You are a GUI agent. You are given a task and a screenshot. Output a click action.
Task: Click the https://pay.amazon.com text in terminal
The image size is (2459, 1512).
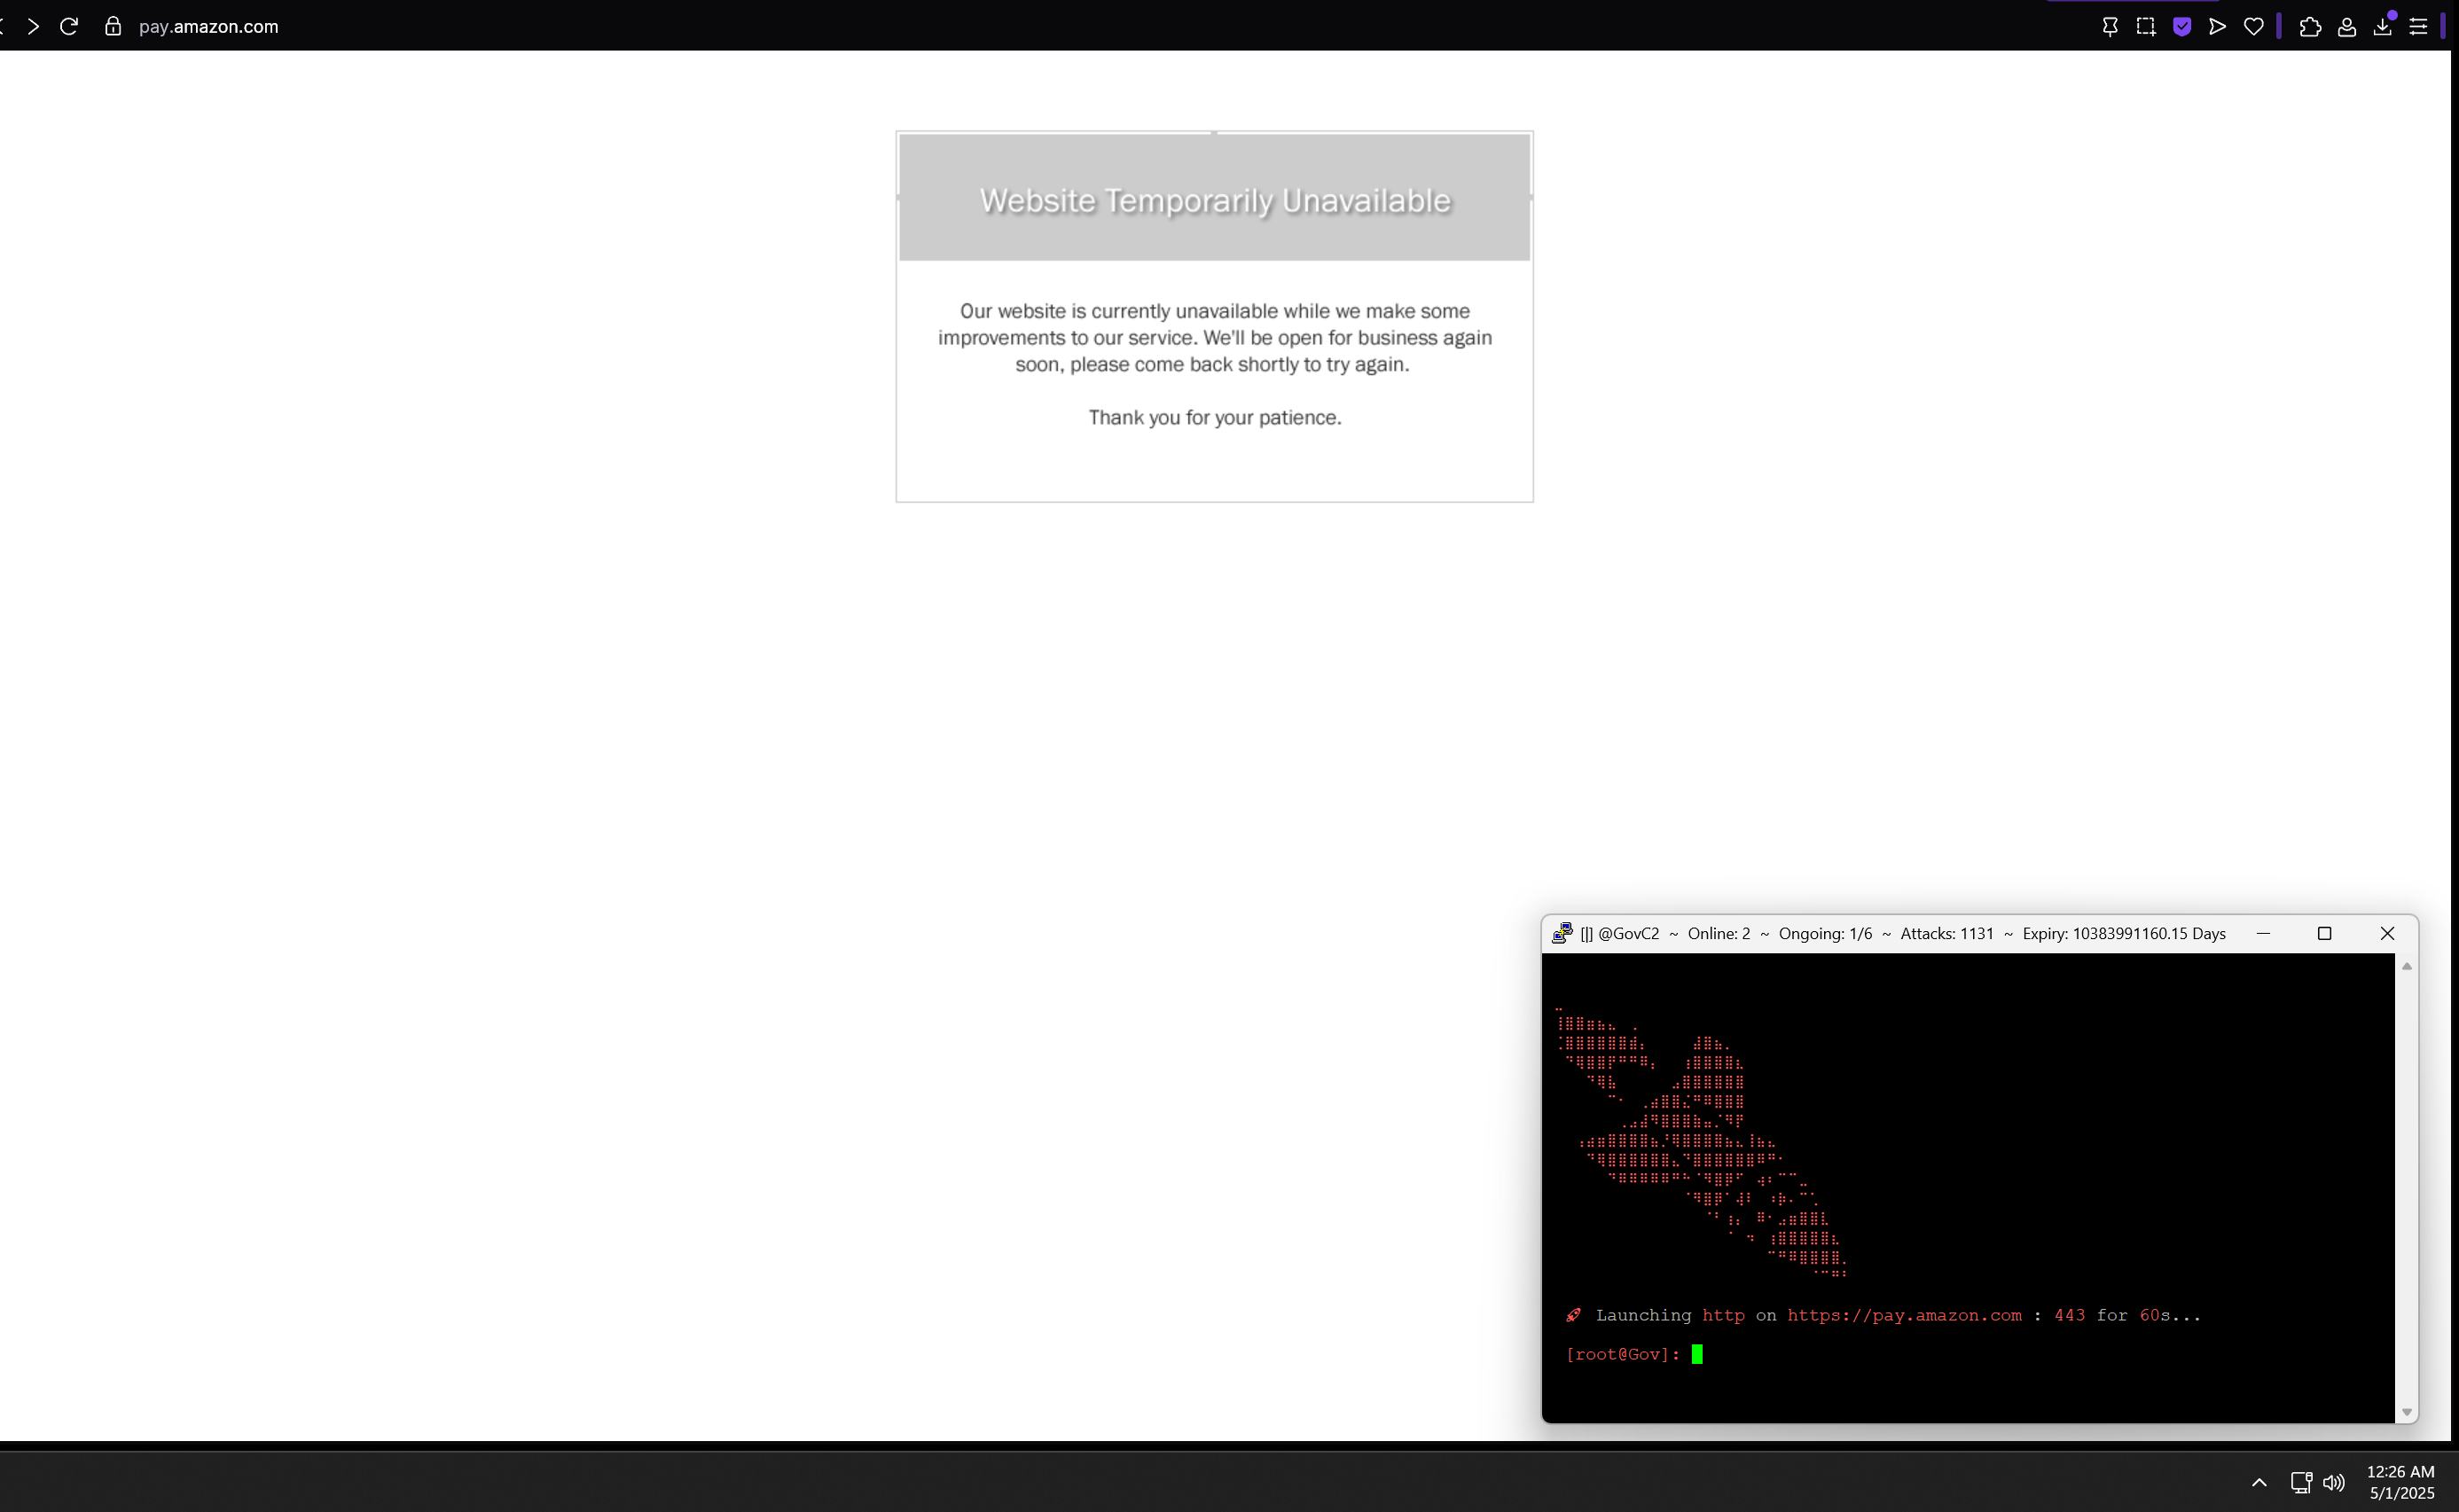click(1904, 1315)
